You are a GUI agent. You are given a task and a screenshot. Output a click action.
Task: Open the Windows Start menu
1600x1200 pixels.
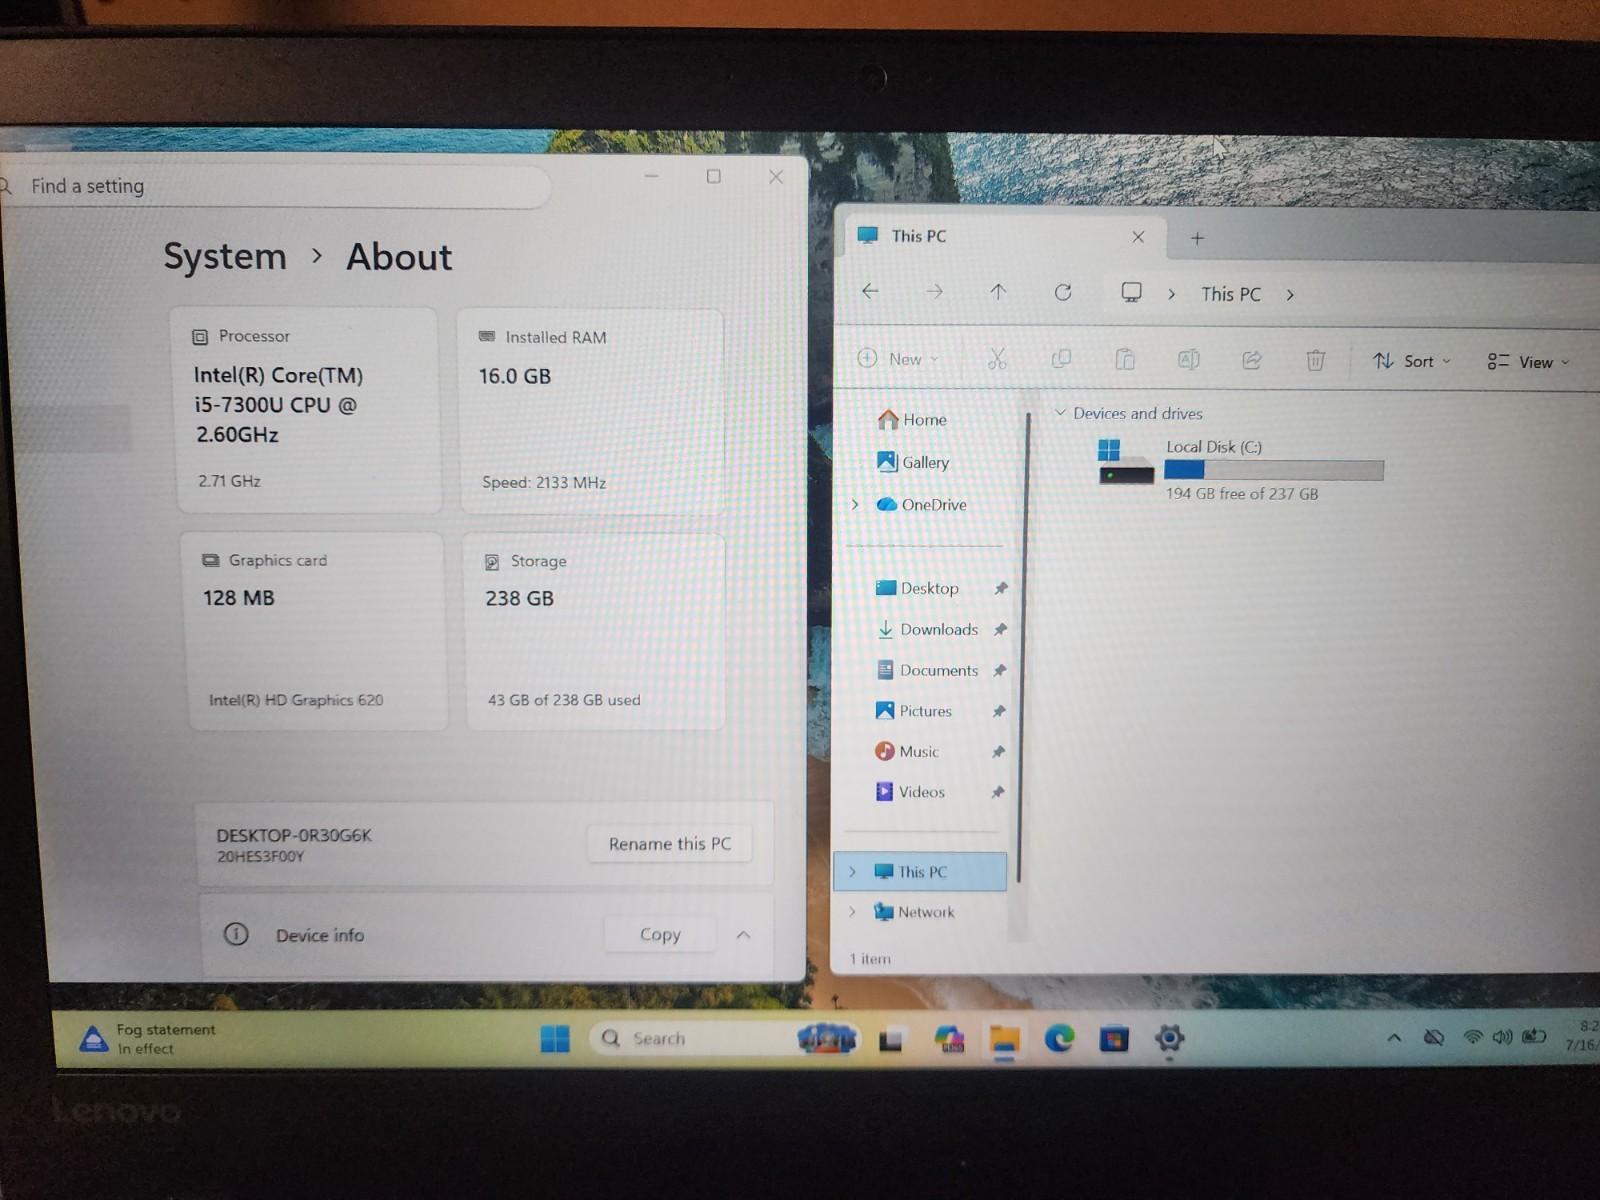click(x=555, y=1039)
